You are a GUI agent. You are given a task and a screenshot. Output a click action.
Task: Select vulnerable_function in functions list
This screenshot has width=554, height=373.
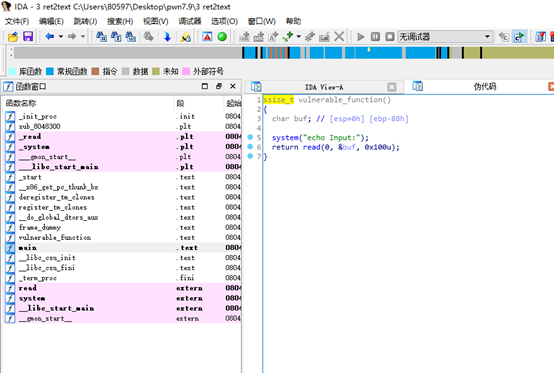click(123, 238)
